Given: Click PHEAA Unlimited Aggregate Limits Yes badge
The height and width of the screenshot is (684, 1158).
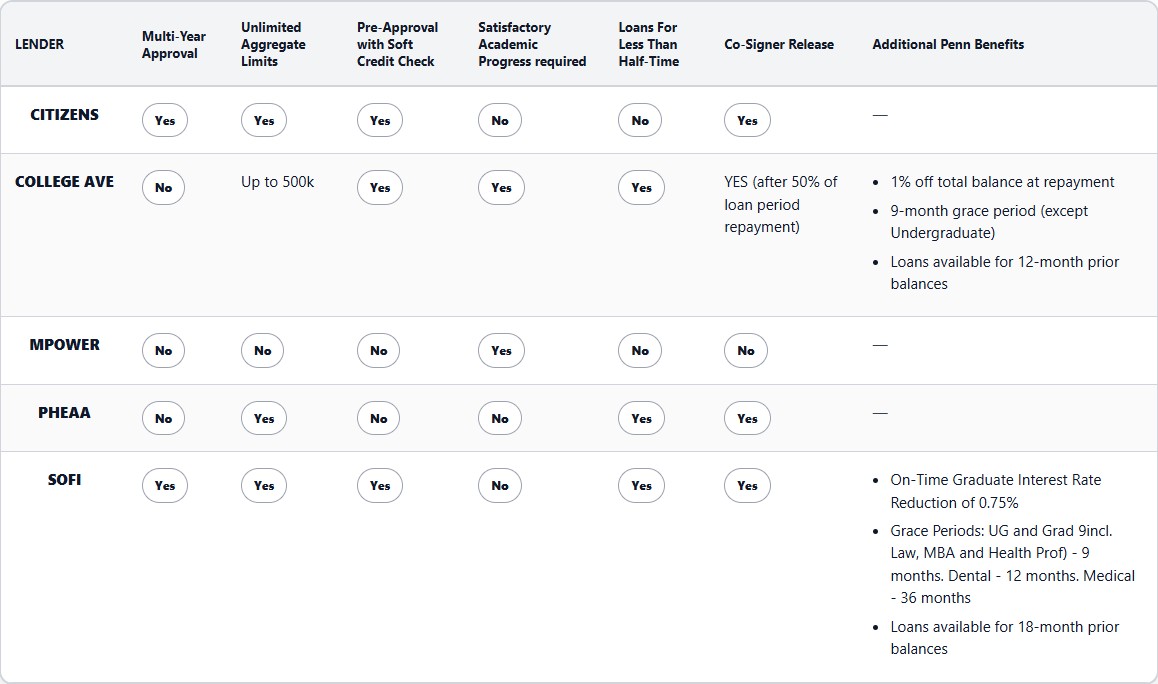Looking at the screenshot, I should [x=263, y=419].
